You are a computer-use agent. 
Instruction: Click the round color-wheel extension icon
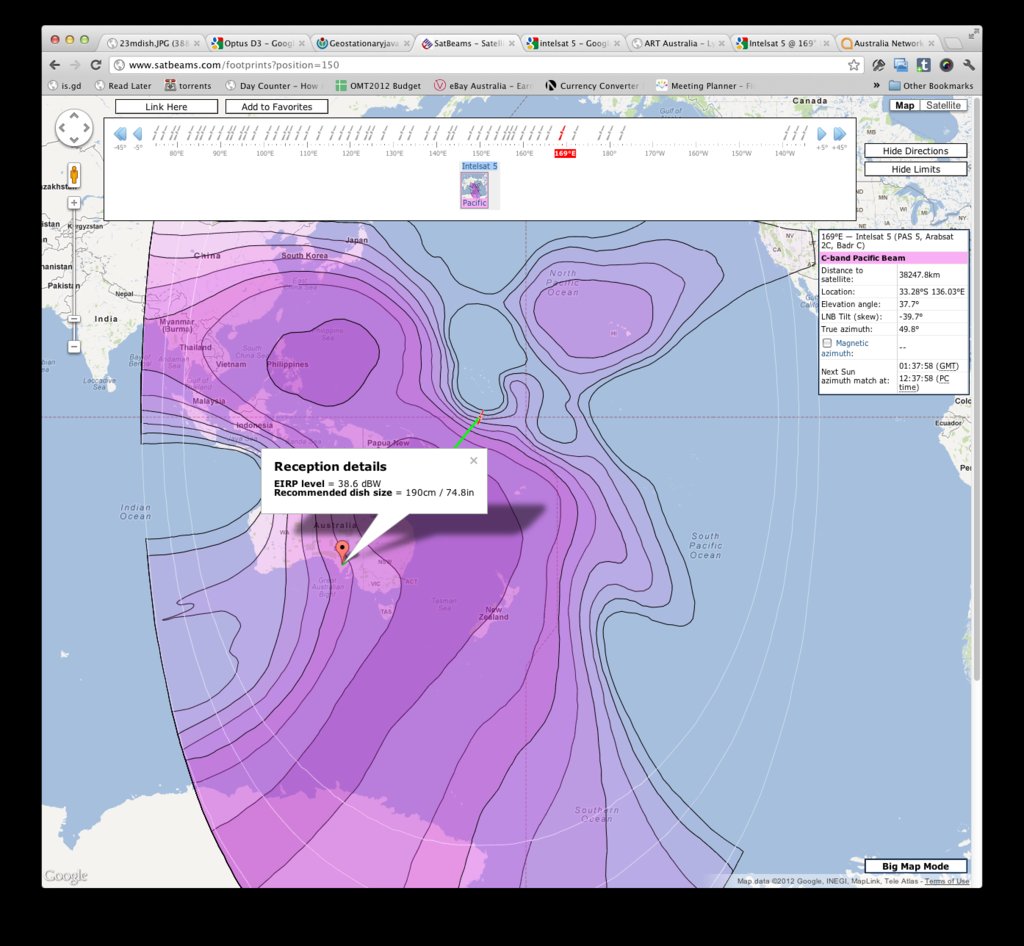click(x=946, y=65)
